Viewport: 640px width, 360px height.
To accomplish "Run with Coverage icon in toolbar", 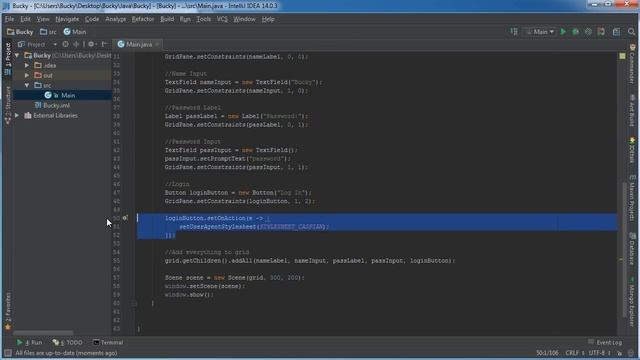I will 588,31.
